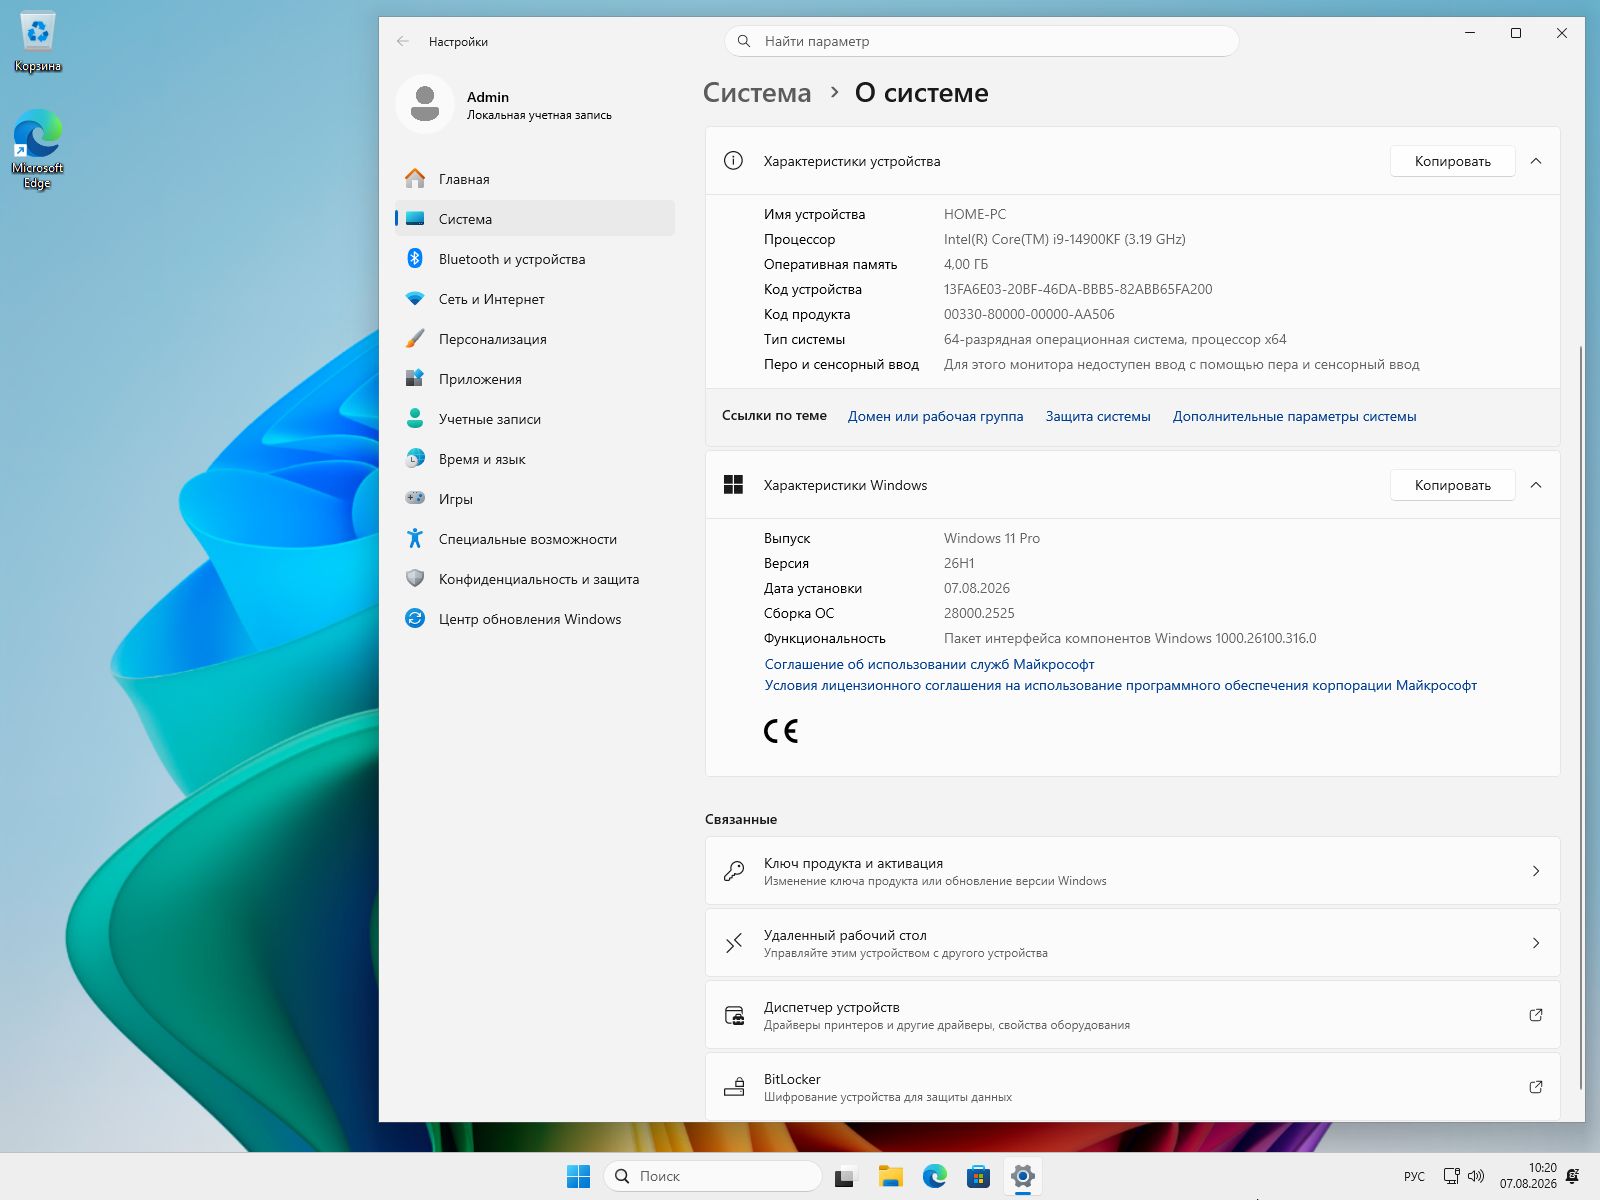
Task: Click the info icon beside Характеристики устройства
Action: (x=733, y=161)
